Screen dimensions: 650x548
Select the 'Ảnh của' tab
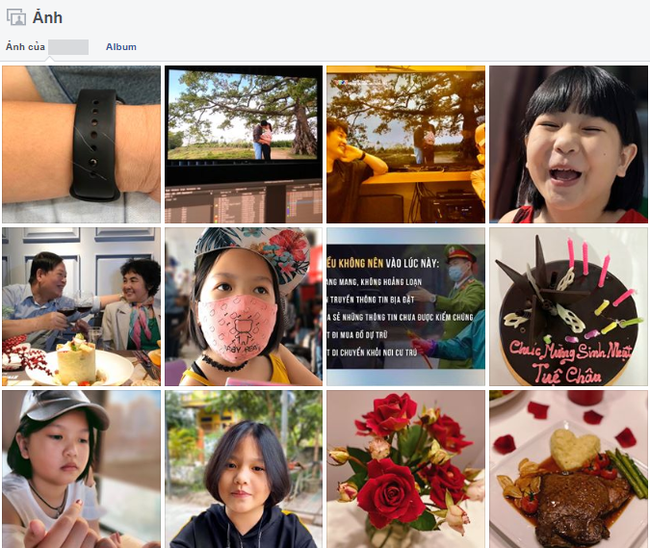(x=25, y=47)
